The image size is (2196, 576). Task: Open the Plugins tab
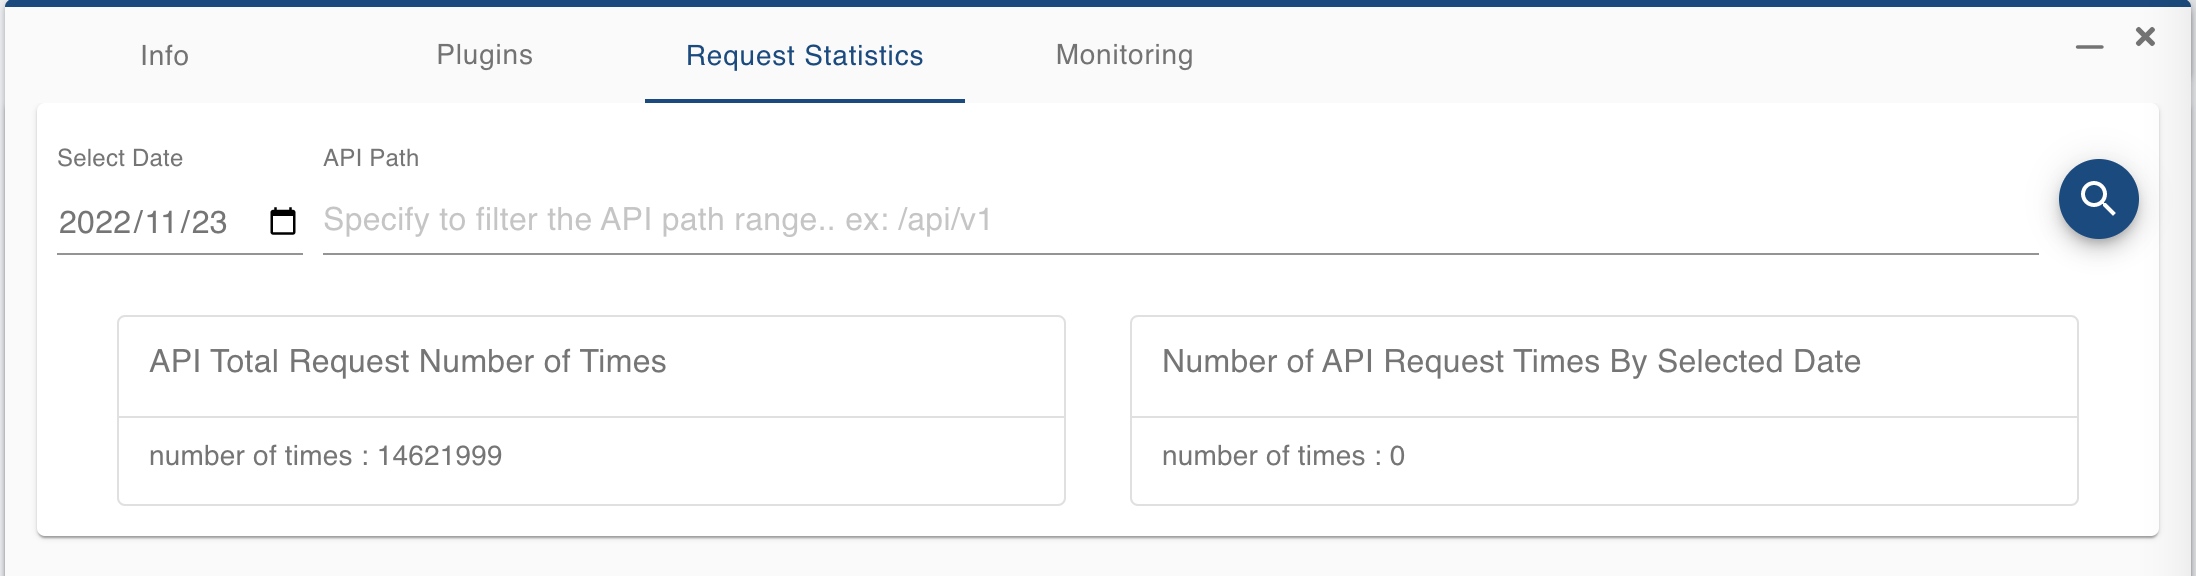pyautogui.click(x=485, y=55)
